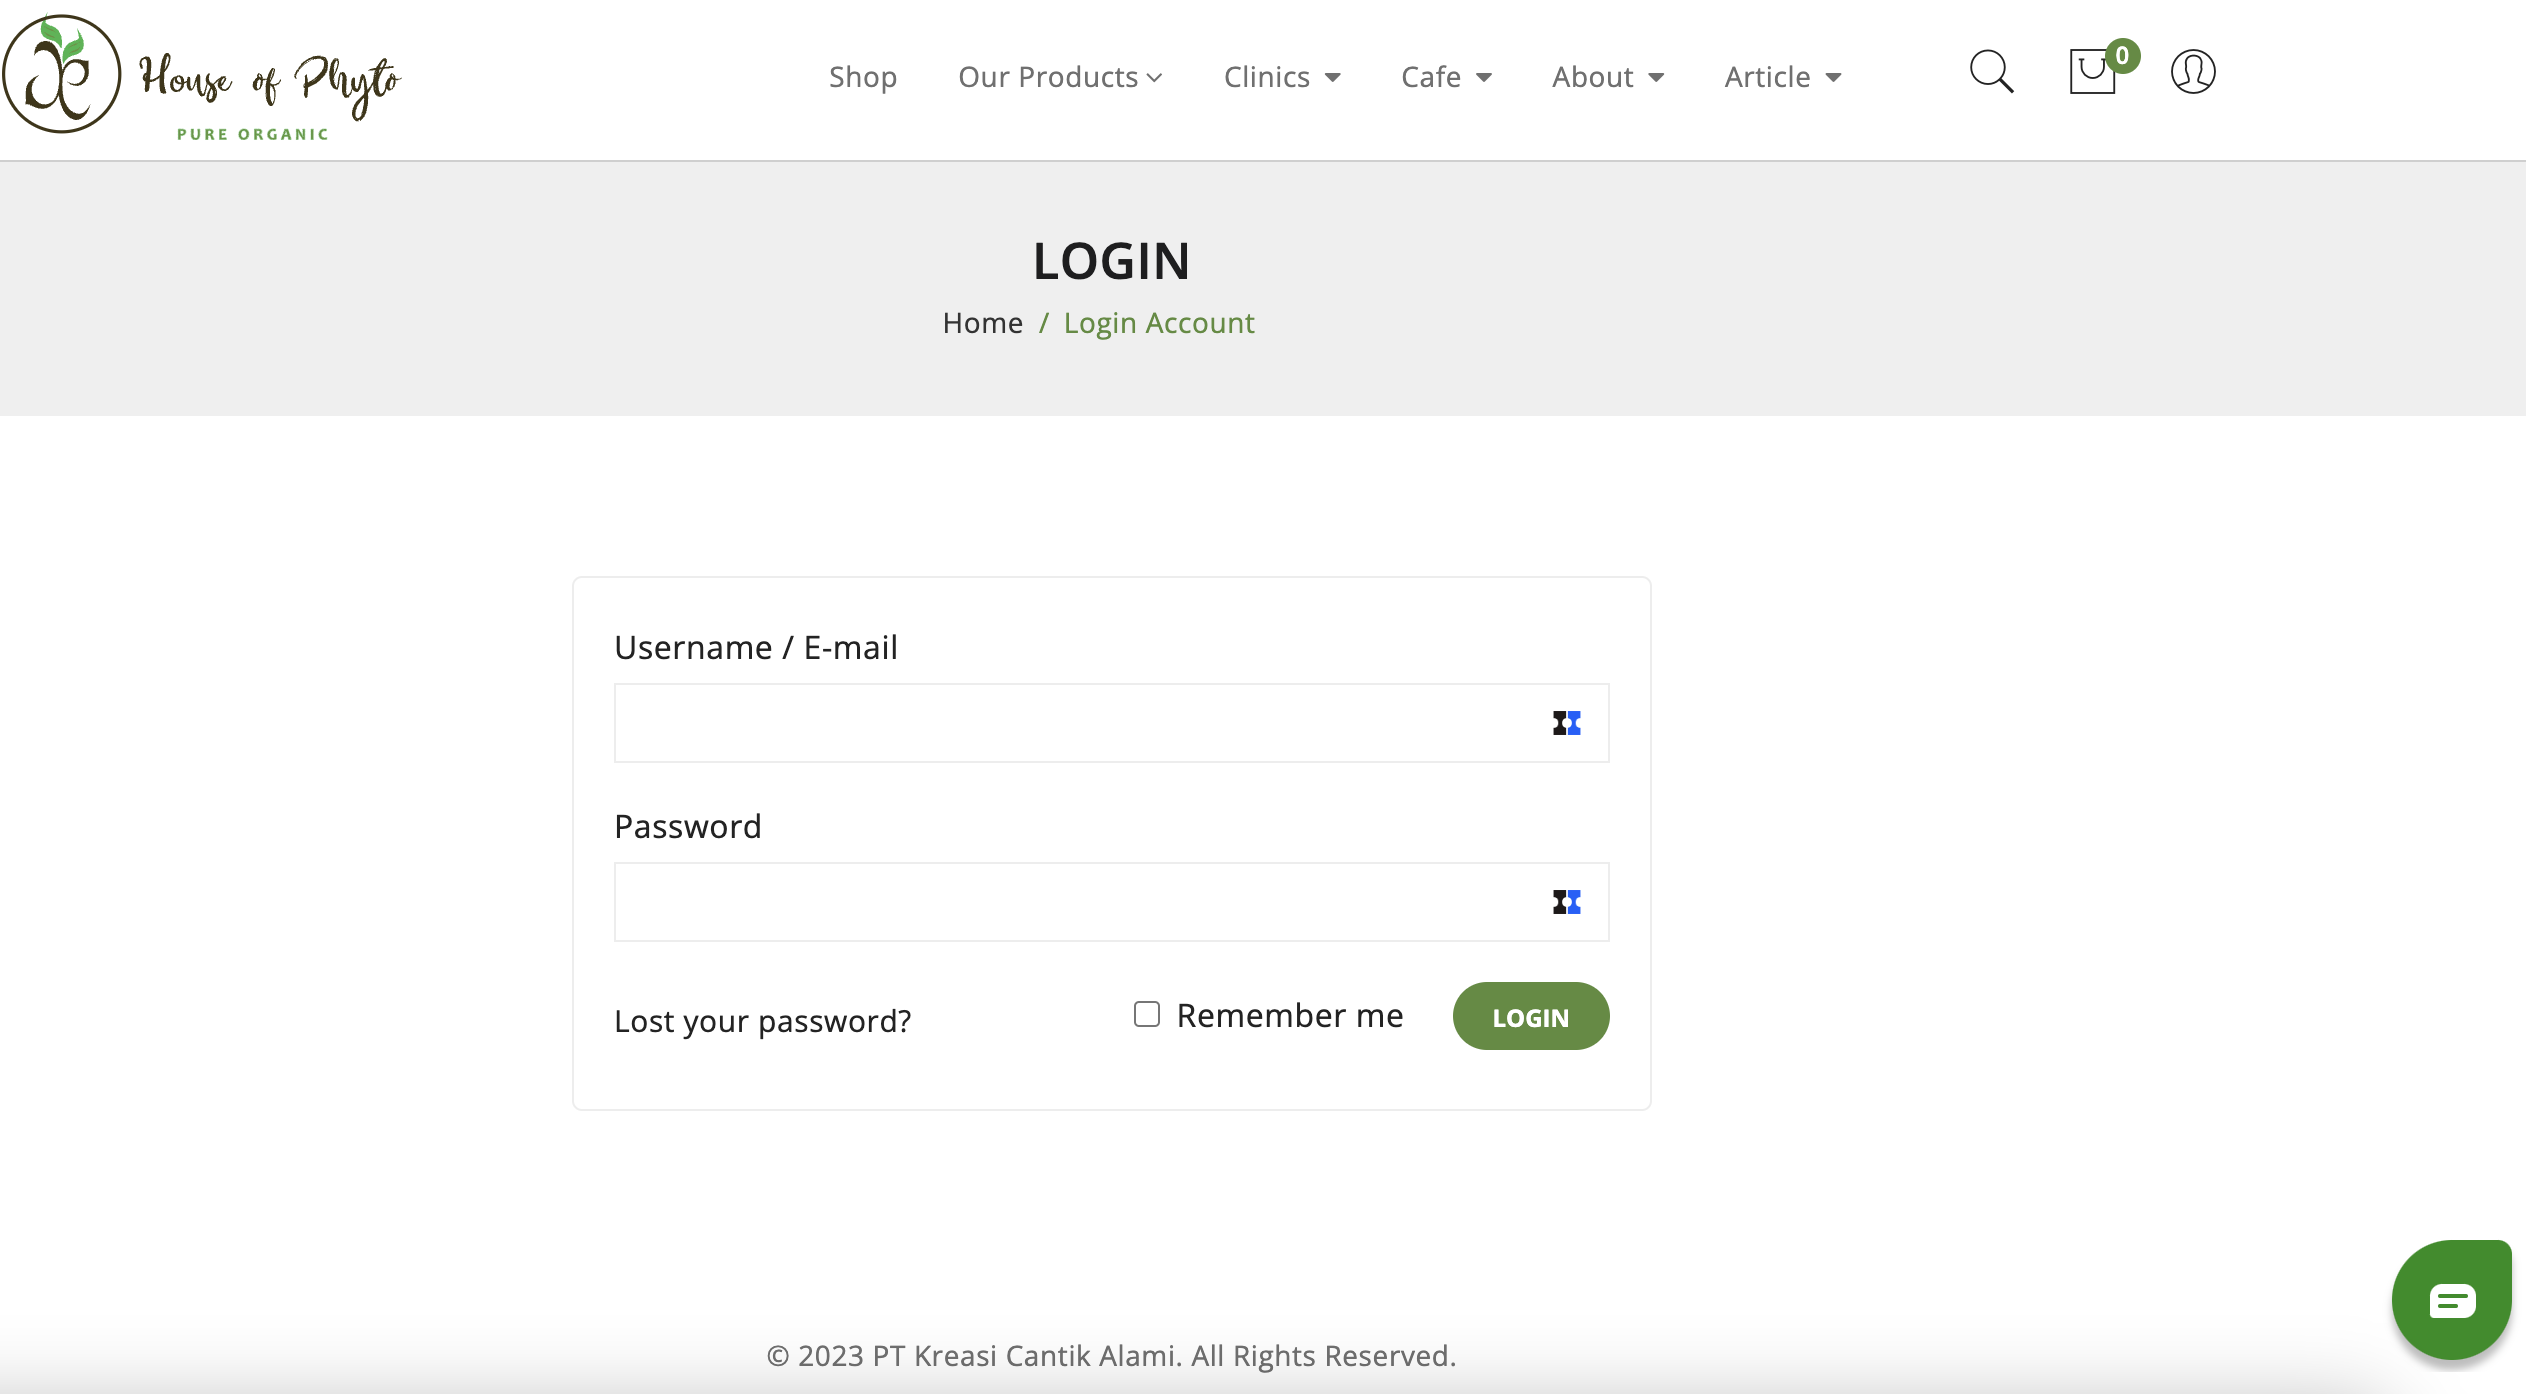Go to the Shop menu item
Screen dimensions: 2526x1394
point(862,77)
